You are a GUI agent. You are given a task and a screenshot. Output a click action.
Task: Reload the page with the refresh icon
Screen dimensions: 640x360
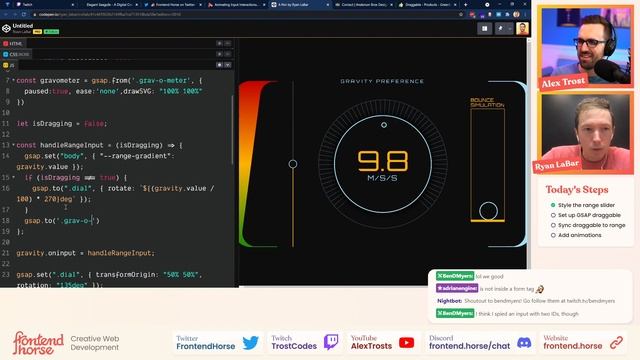pos(24,14)
